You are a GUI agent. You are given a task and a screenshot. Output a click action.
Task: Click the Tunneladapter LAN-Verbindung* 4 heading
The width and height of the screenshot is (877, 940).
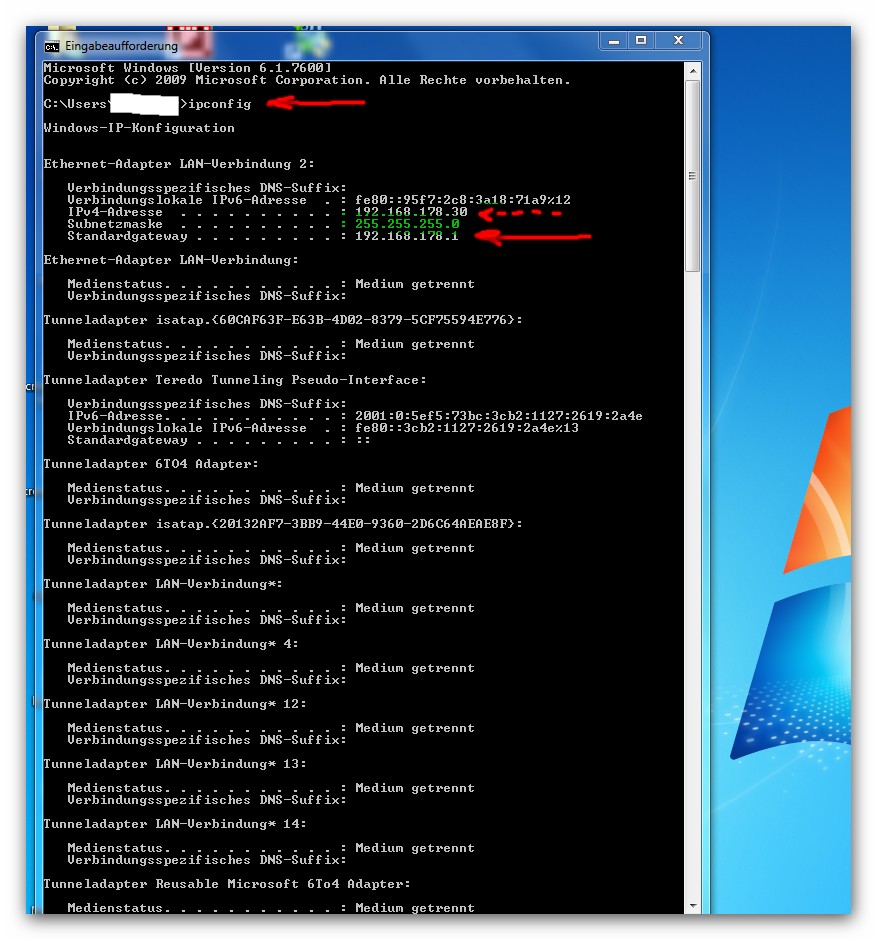(171, 643)
